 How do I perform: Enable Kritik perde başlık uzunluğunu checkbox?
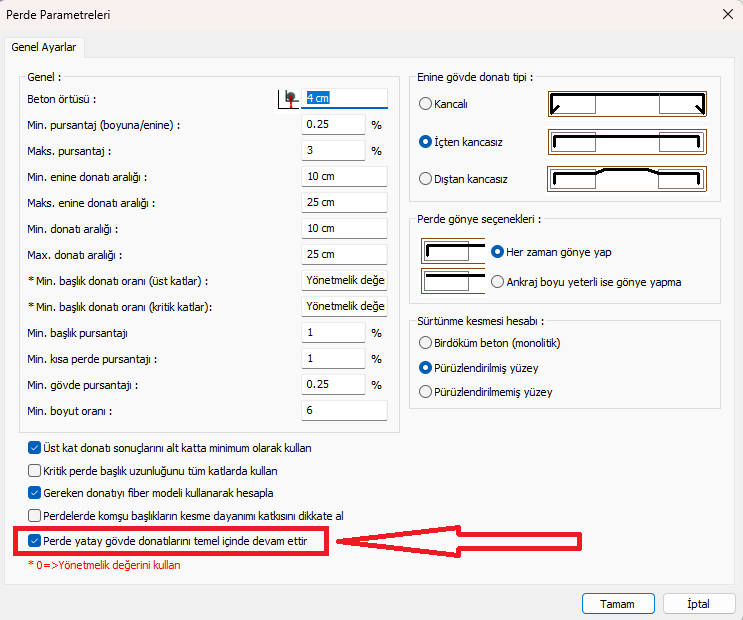click(35, 470)
